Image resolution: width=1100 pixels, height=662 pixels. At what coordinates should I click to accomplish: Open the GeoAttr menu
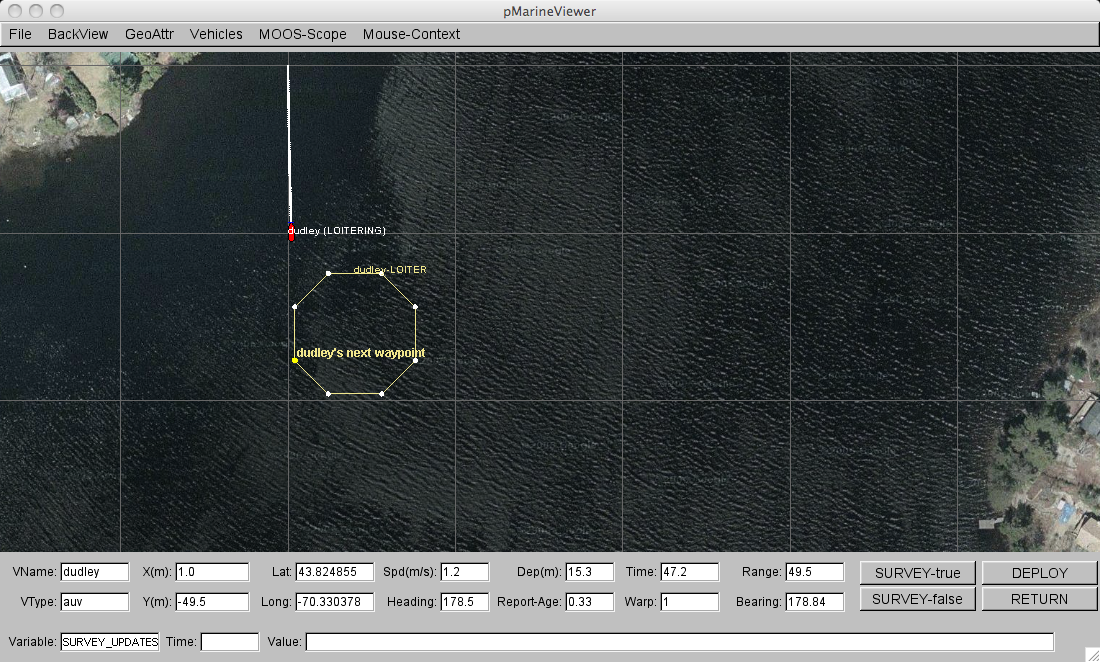(149, 34)
